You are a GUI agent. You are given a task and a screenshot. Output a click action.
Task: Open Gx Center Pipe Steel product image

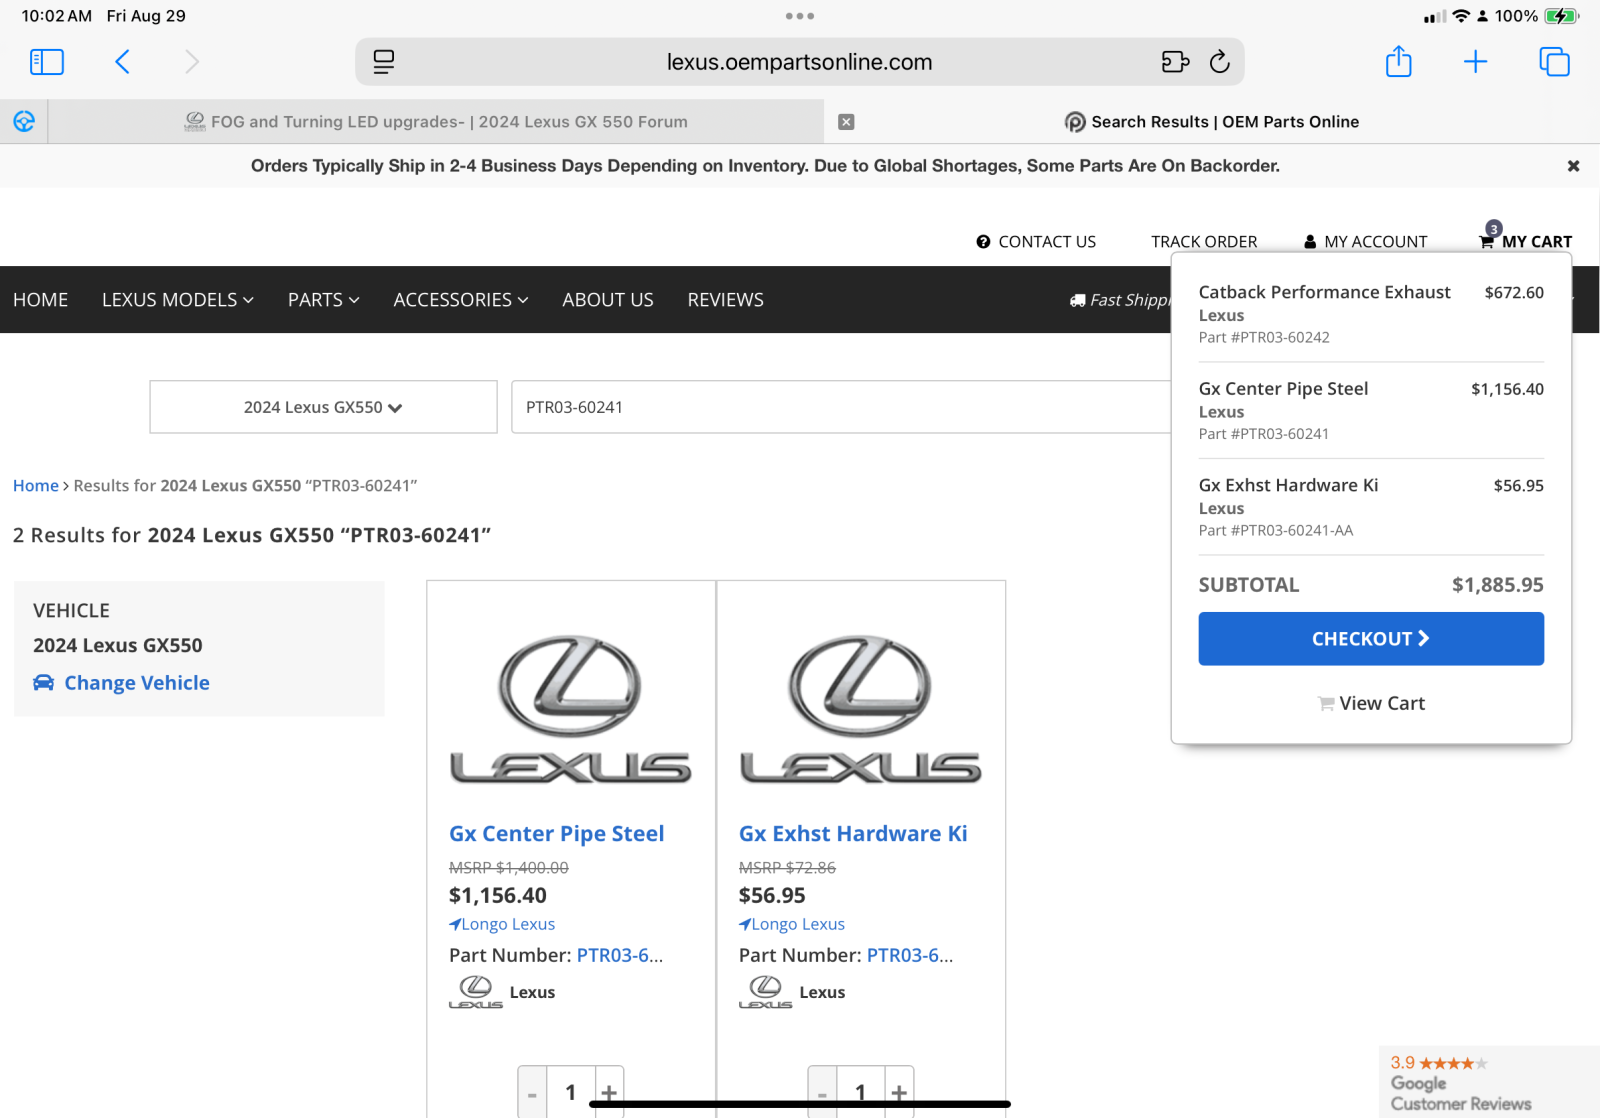[571, 709]
